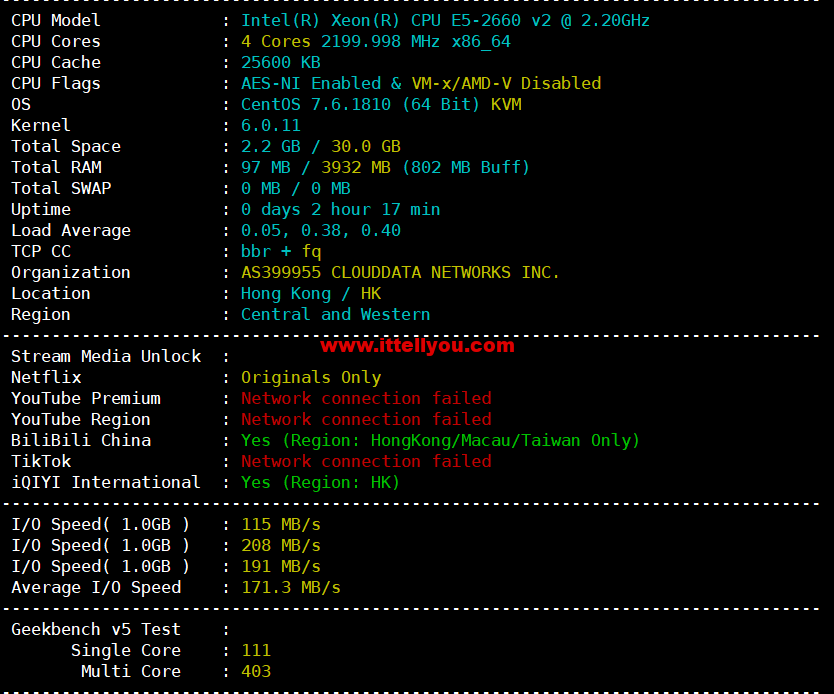The height and width of the screenshot is (694, 834).
Task: Click the TikTok network connection failed message
Action: pyautogui.click(x=366, y=461)
